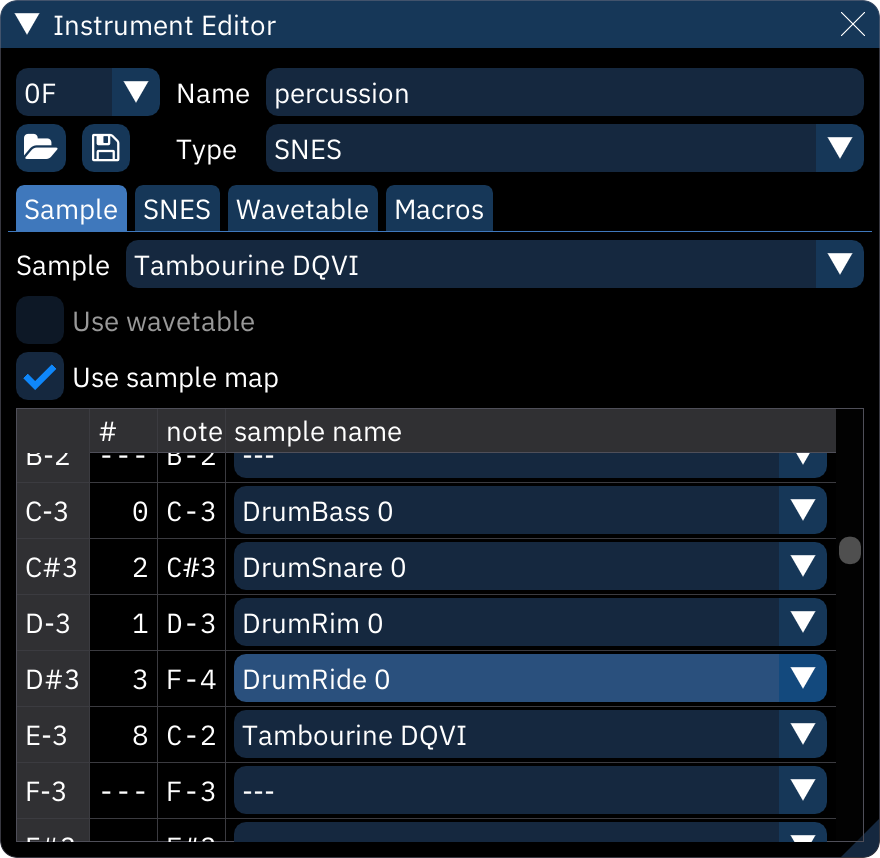Open the Tambourine DQVI row dropdown arrow

tap(804, 735)
